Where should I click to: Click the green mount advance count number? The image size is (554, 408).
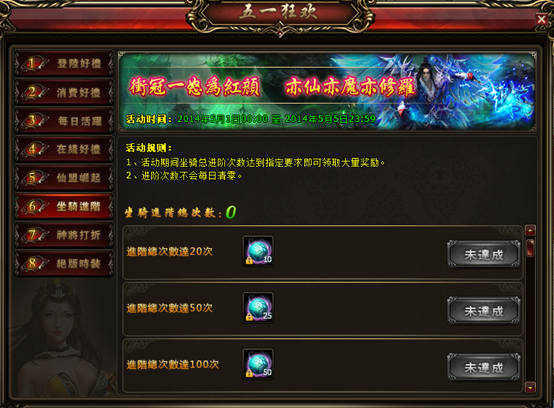pyautogui.click(x=231, y=212)
